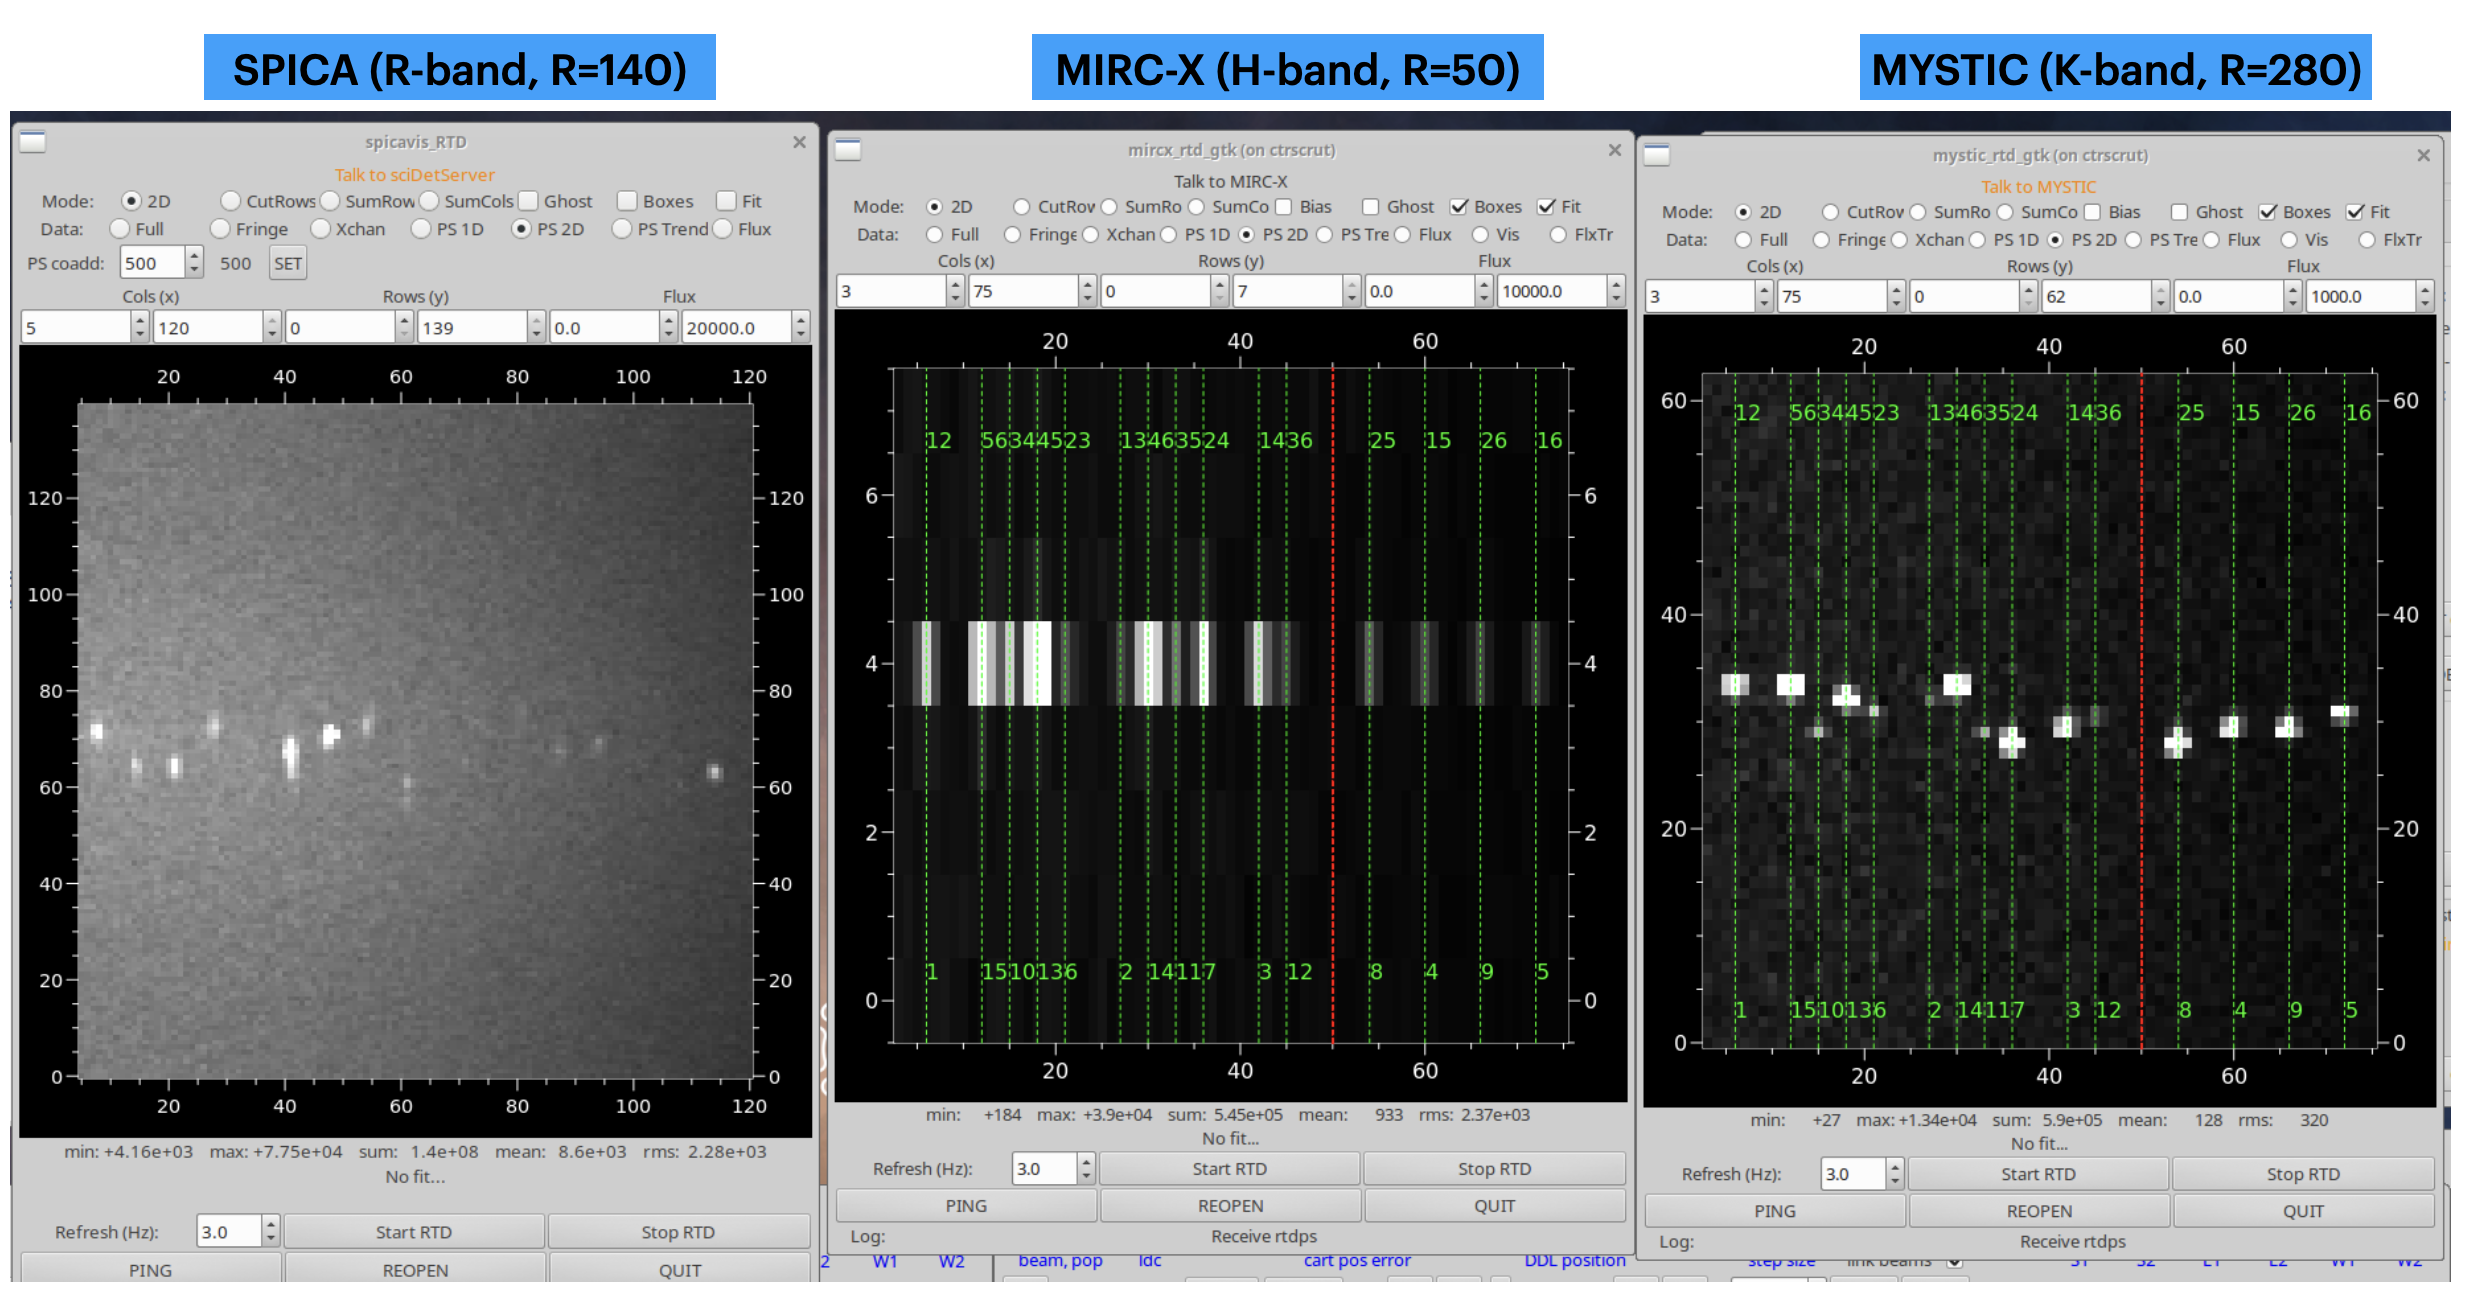Click REOPEN in the MYSTIC window
This screenshot has height=1302, width=2472.
coord(2039,1211)
